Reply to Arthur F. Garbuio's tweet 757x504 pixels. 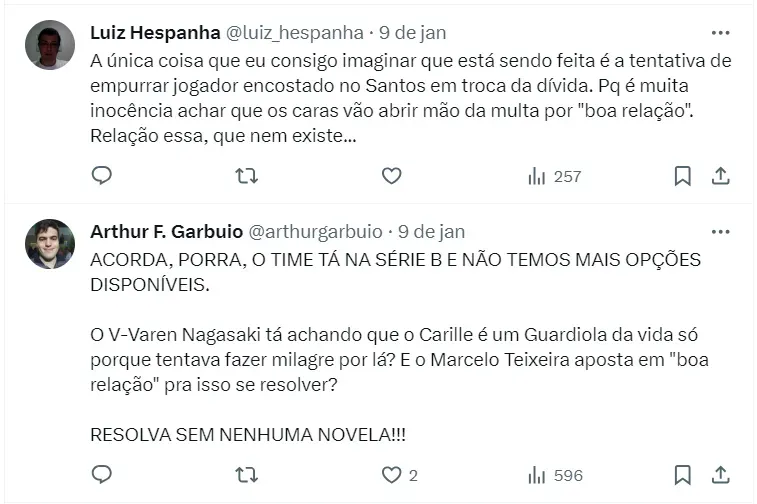102,474
